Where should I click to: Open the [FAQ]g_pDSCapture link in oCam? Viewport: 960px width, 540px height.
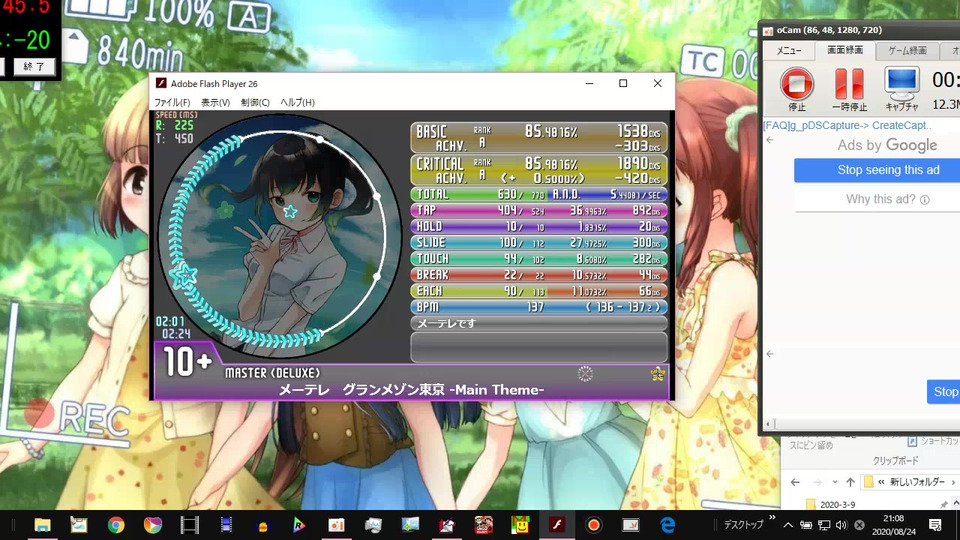click(x=847, y=125)
